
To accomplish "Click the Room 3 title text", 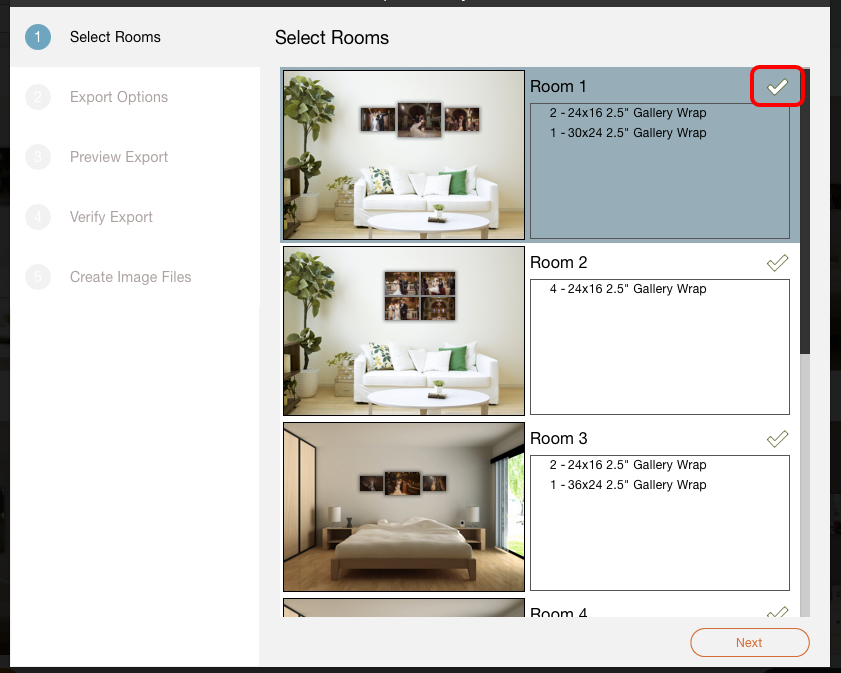I will 558,438.
